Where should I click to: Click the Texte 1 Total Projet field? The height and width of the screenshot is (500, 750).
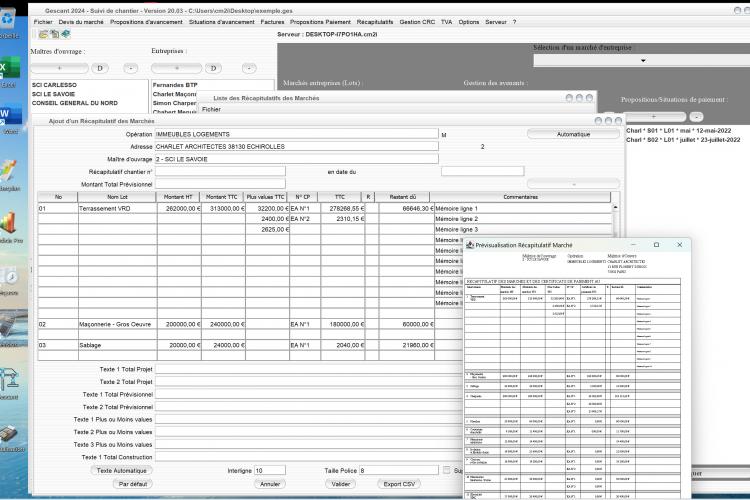pyautogui.click(x=309, y=369)
